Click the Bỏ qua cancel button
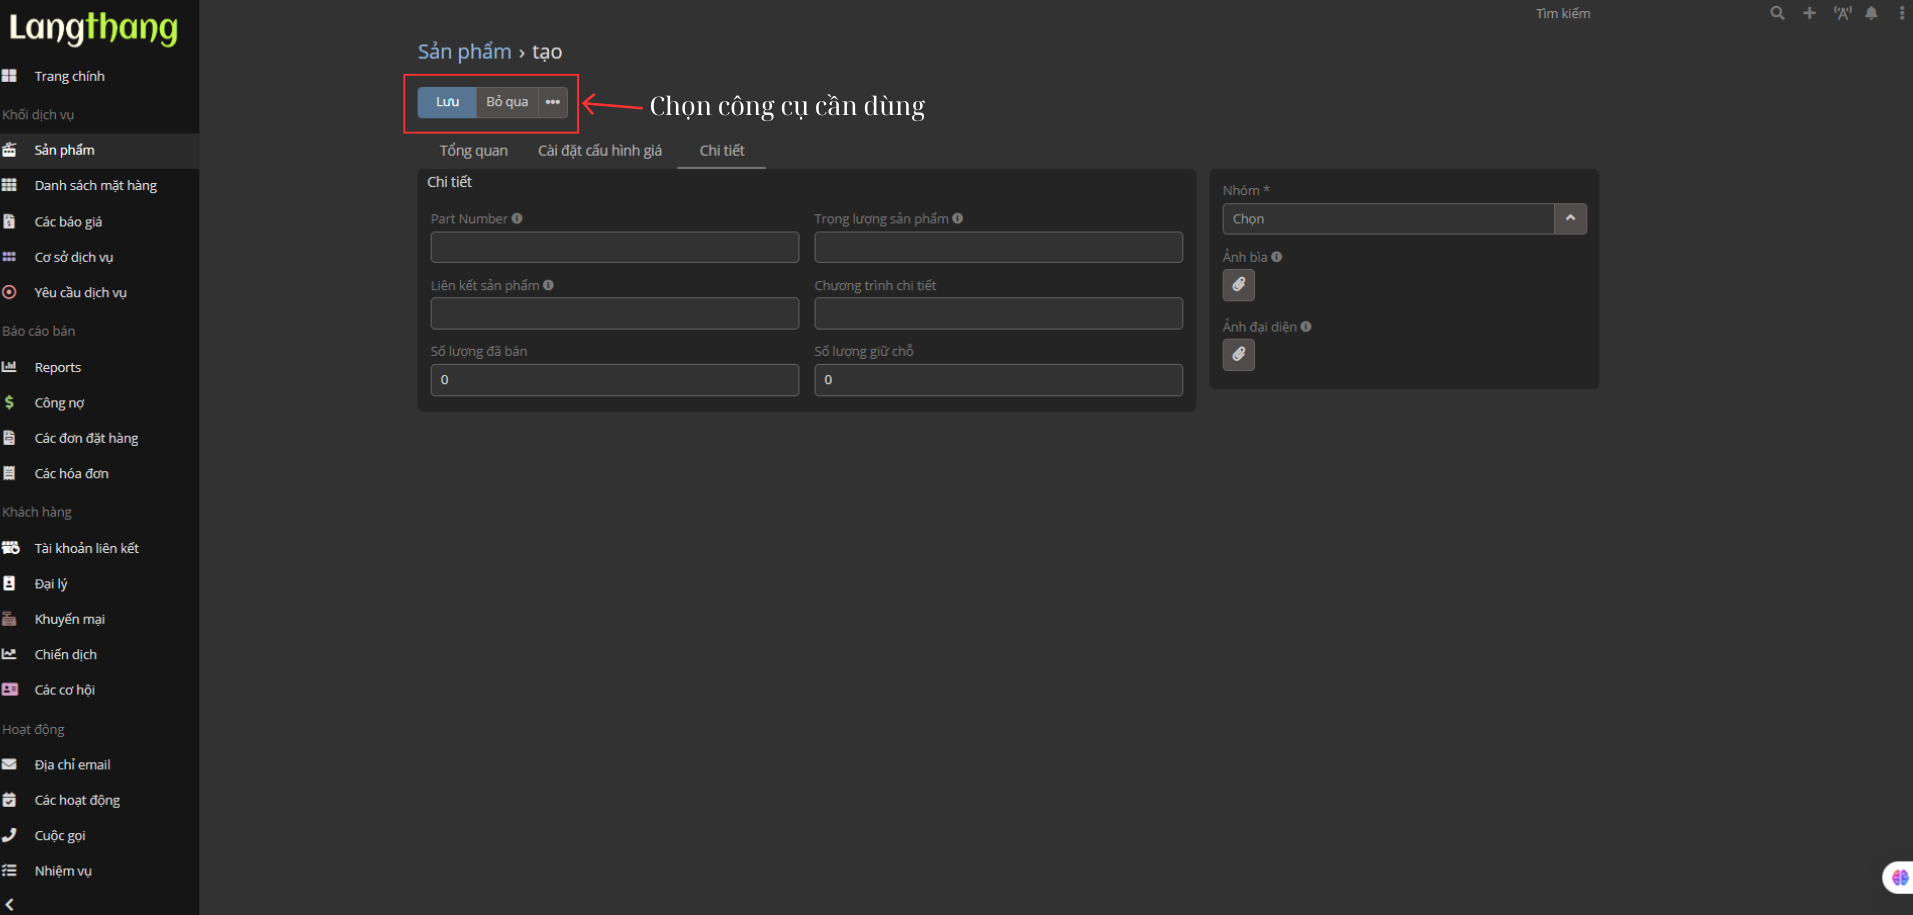The height and width of the screenshot is (915, 1913). [507, 102]
